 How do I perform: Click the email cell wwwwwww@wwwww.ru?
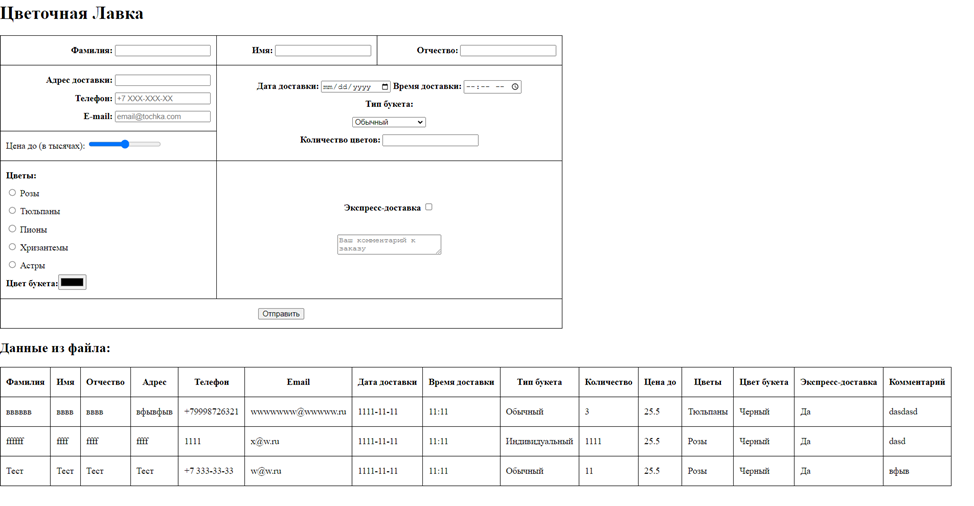click(x=298, y=412)
